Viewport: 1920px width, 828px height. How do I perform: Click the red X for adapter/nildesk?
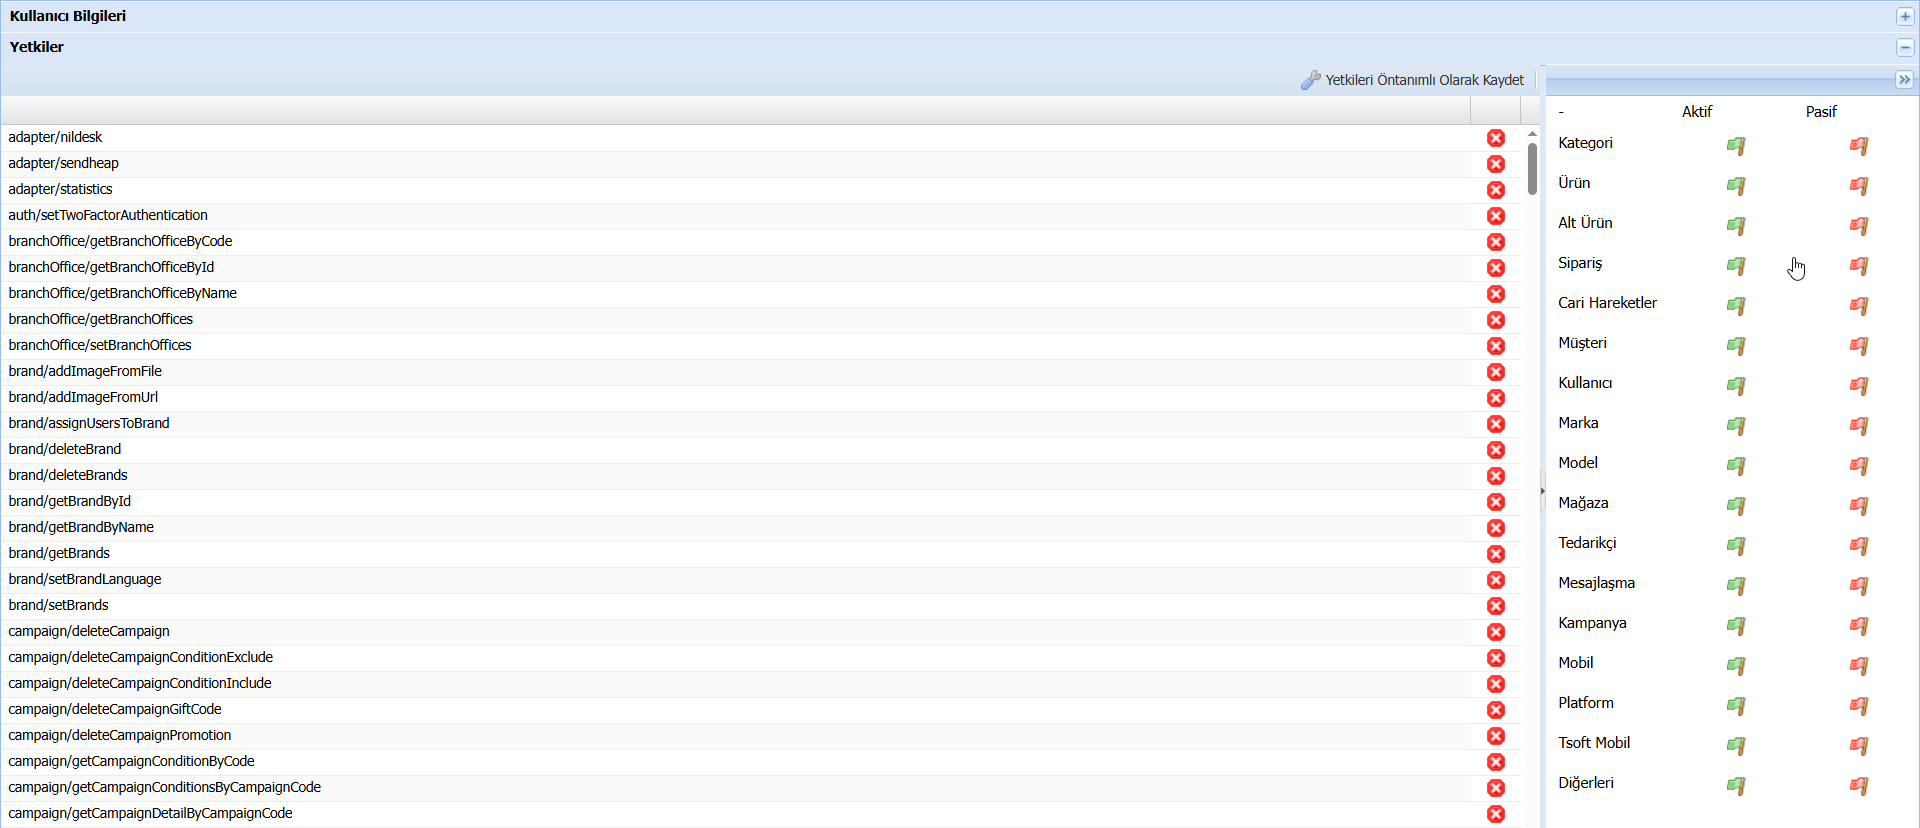[1495, 138]
